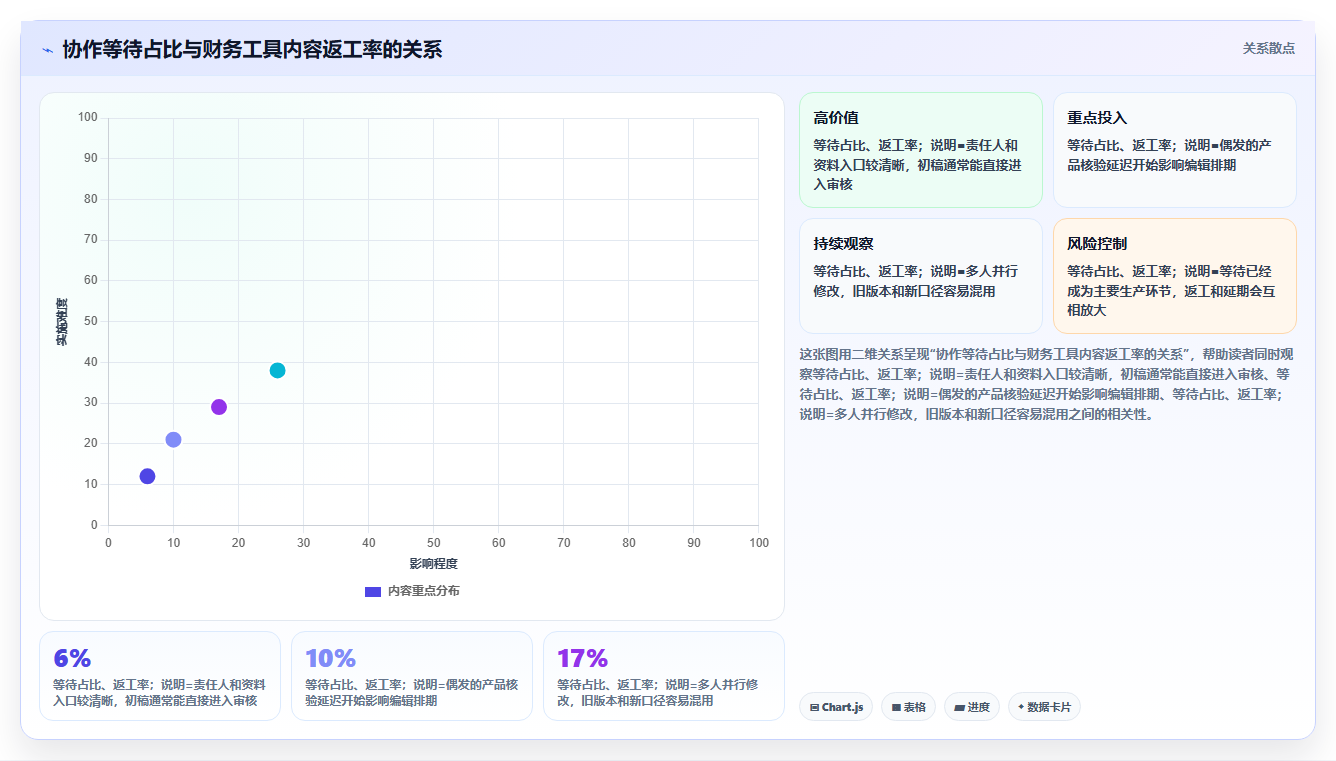Click the icon inside Chart.js chip
1336x761 pixels.
[x=815, y=708]
